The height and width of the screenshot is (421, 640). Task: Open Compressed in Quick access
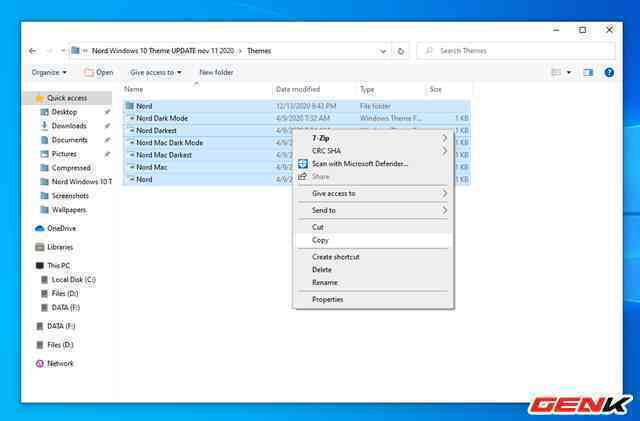click(71, 168)
